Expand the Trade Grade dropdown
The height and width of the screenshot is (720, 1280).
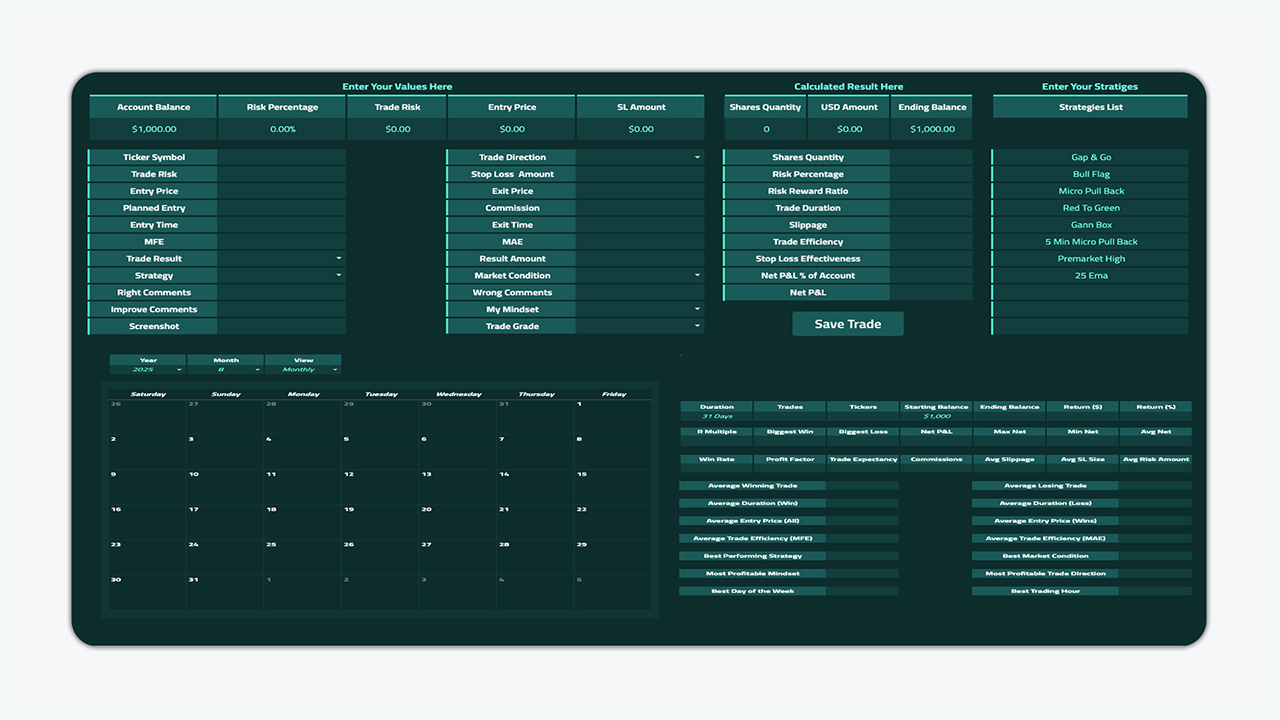(x=697, y=327)
